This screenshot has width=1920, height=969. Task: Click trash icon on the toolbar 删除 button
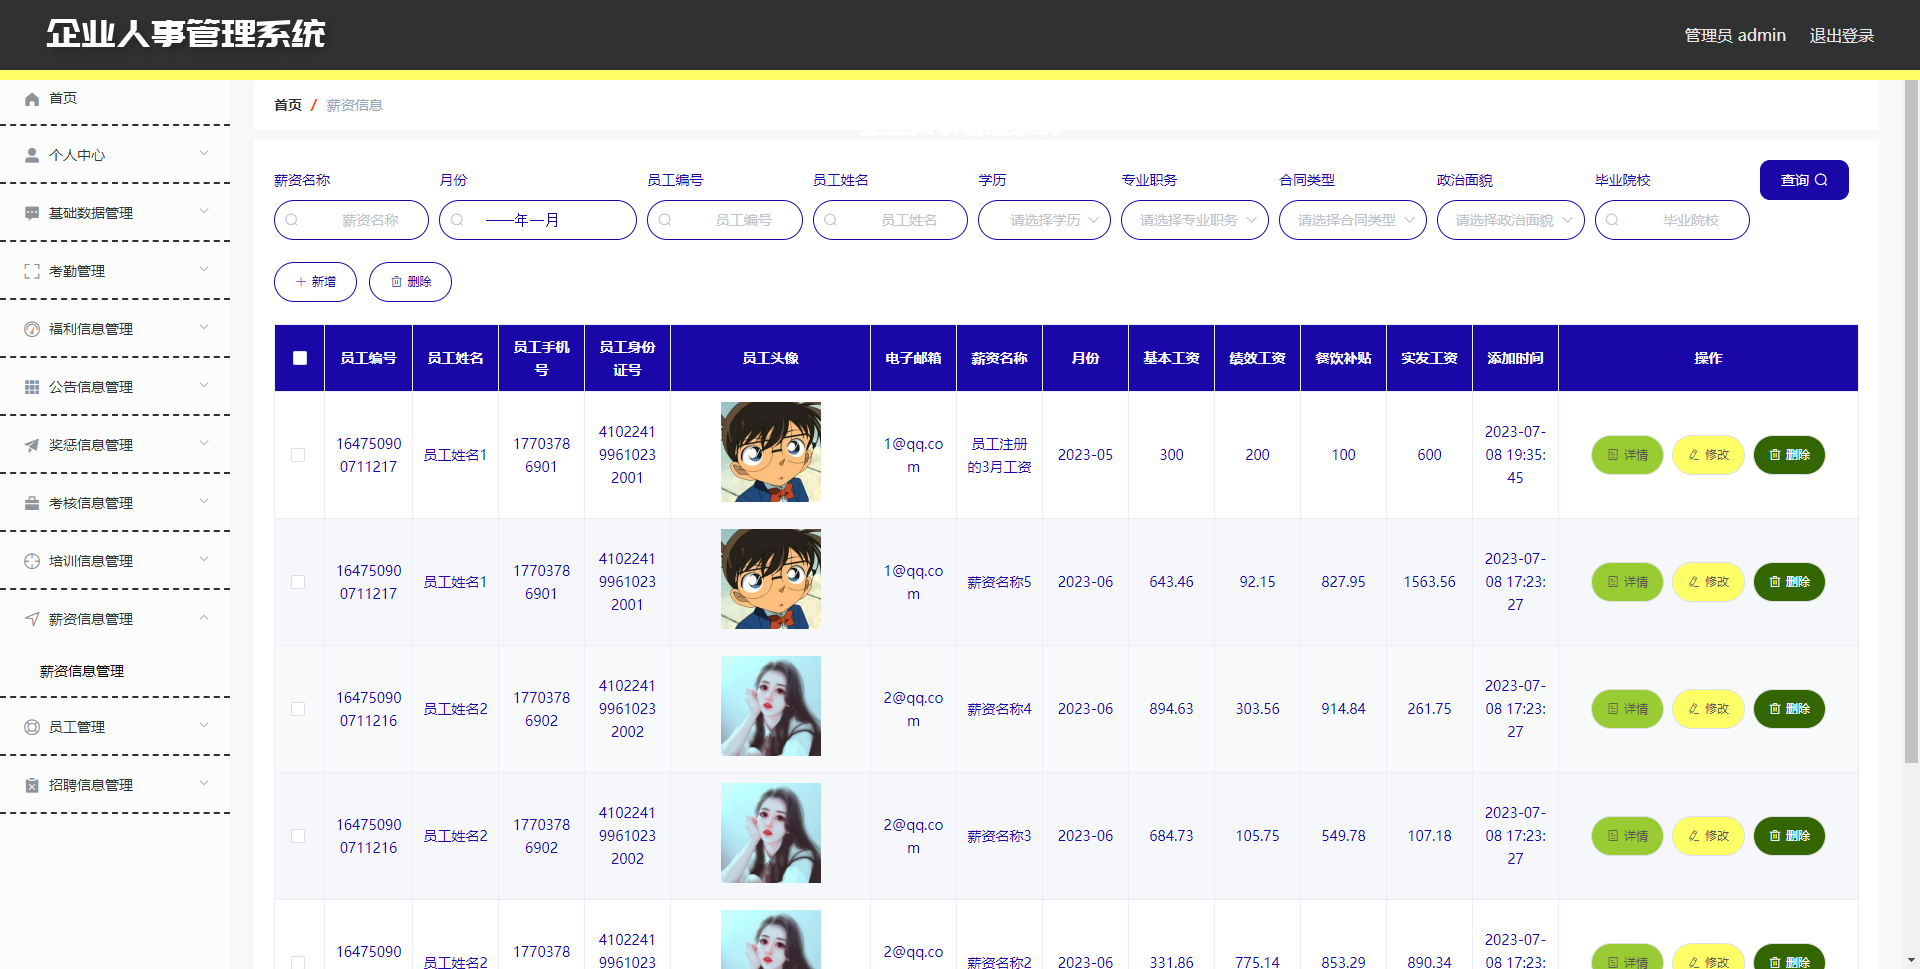pos(396,282)
